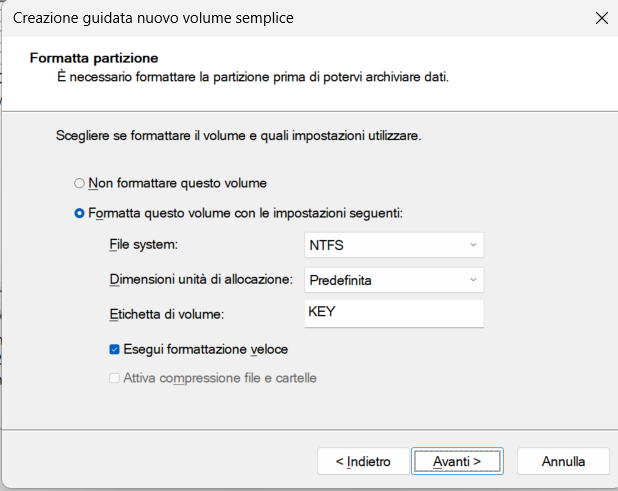Click the "Non formattare questo volume" label
Screen dimensions: 618x491
(x=177, y=183)
